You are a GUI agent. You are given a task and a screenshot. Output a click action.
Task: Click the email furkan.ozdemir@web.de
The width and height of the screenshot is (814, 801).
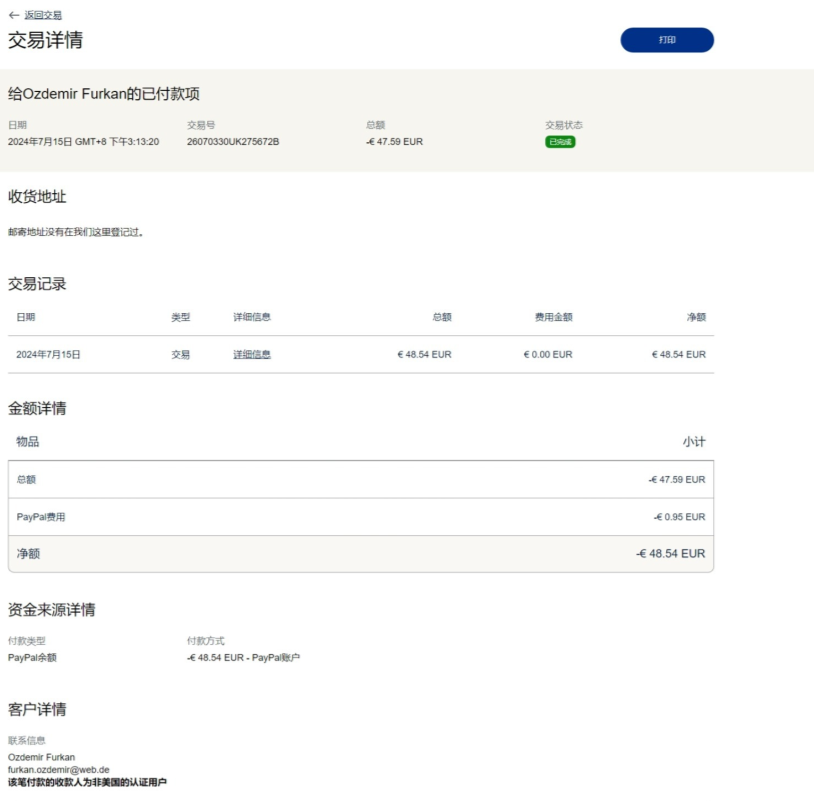pyautogui.click(x=59, y=770)
